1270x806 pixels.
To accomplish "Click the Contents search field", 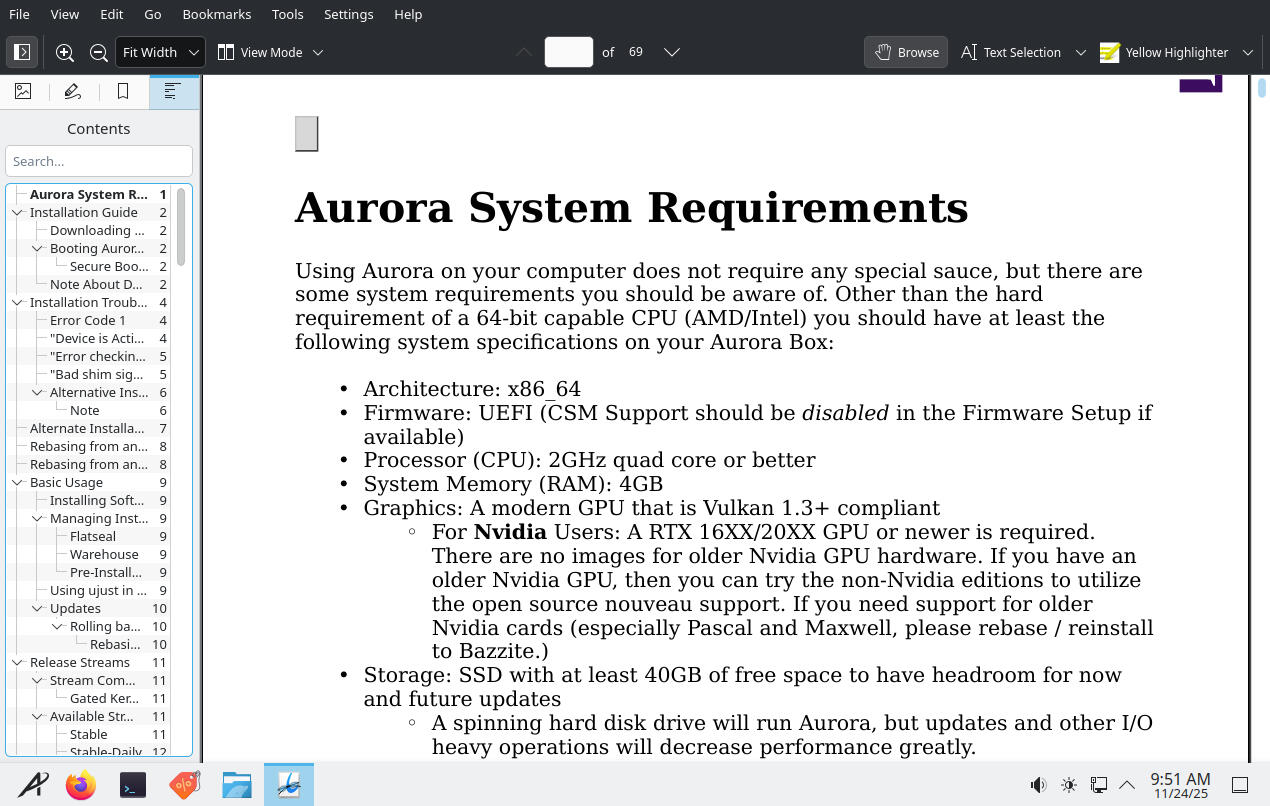I will tap(98, 161).
